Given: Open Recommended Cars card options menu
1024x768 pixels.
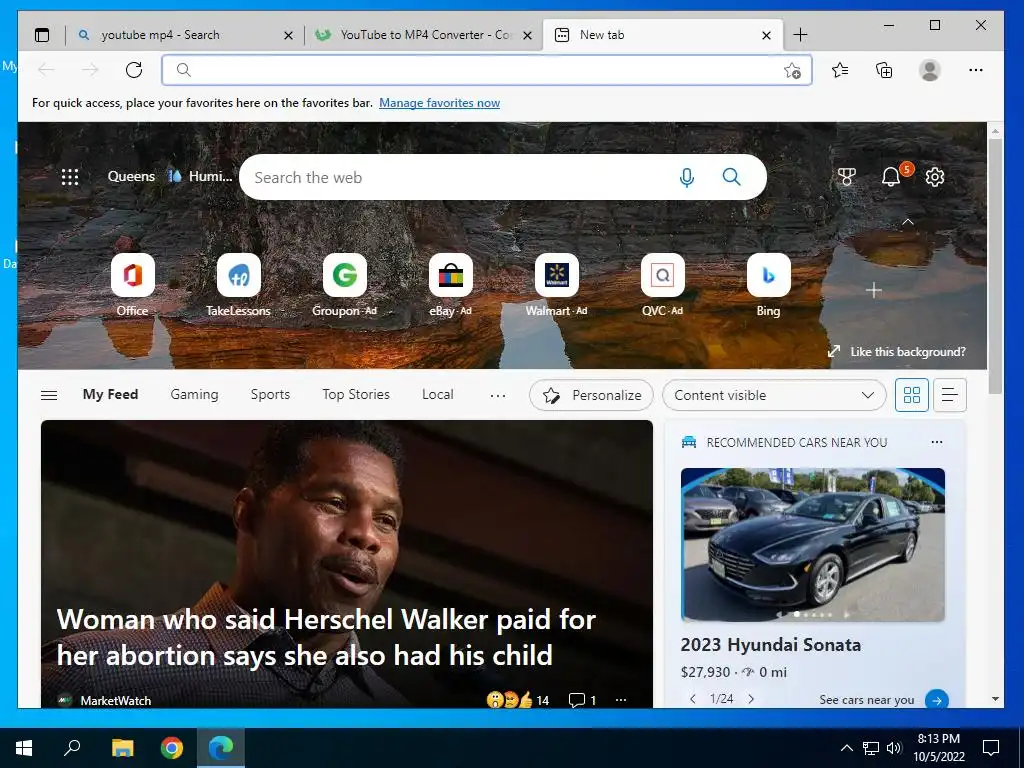Looking at the screenshot, I should coord(936,442).
